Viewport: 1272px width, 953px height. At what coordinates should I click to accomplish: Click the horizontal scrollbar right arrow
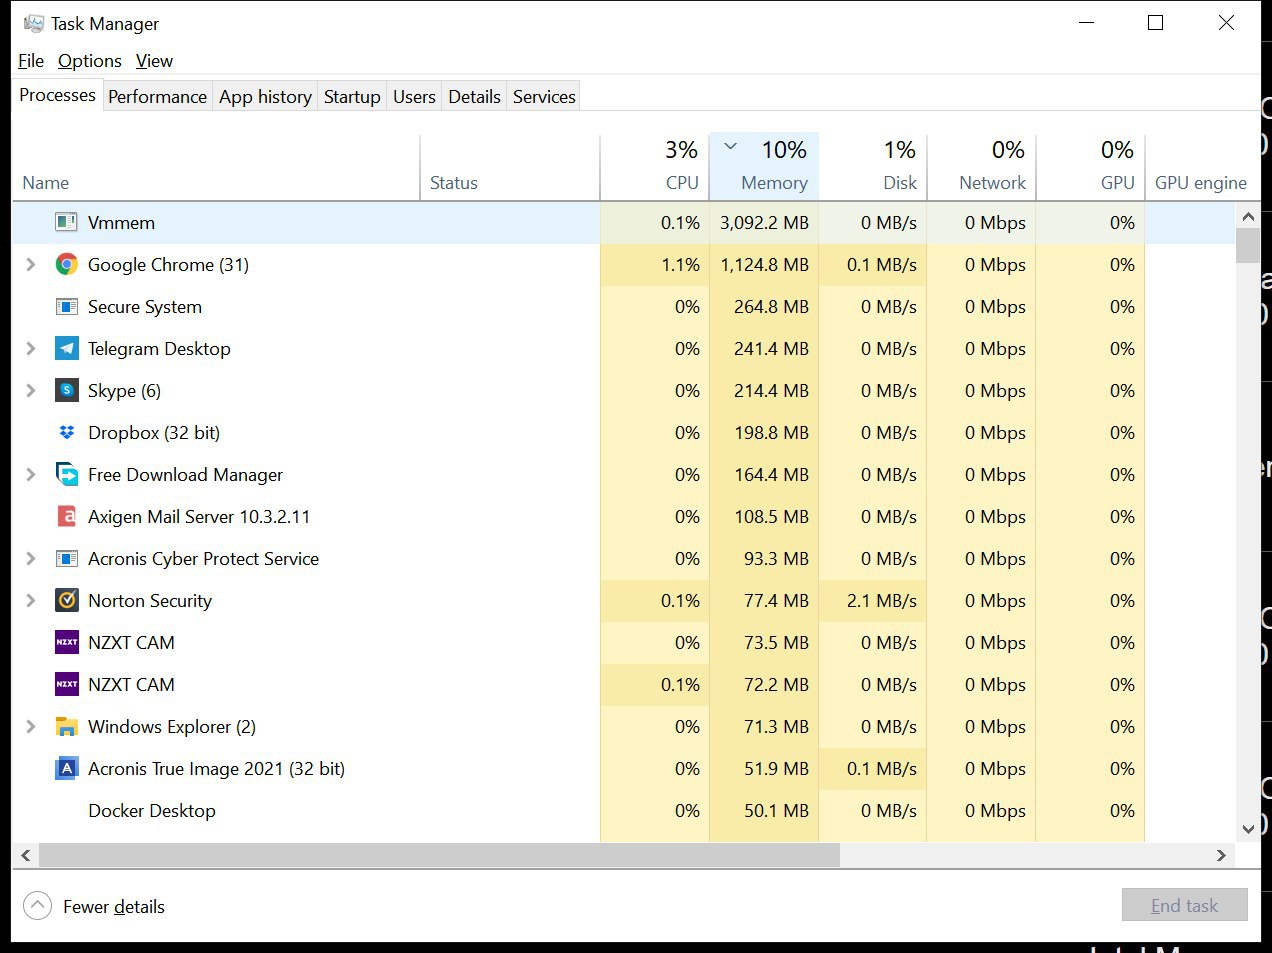pos(1221,855)
